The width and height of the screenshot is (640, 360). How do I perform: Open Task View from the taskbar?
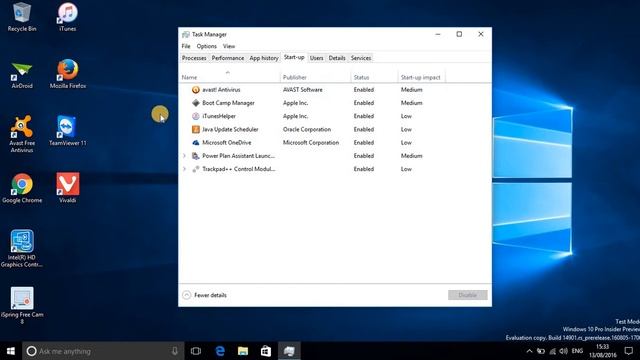pos(196,351)
